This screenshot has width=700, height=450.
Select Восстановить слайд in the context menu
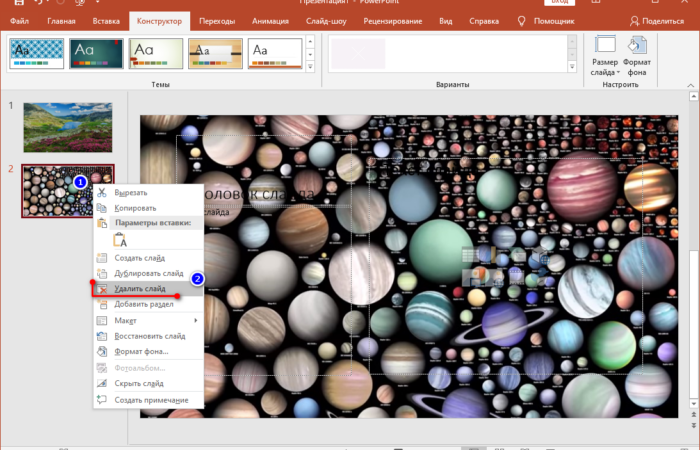(x=150, y=336)
